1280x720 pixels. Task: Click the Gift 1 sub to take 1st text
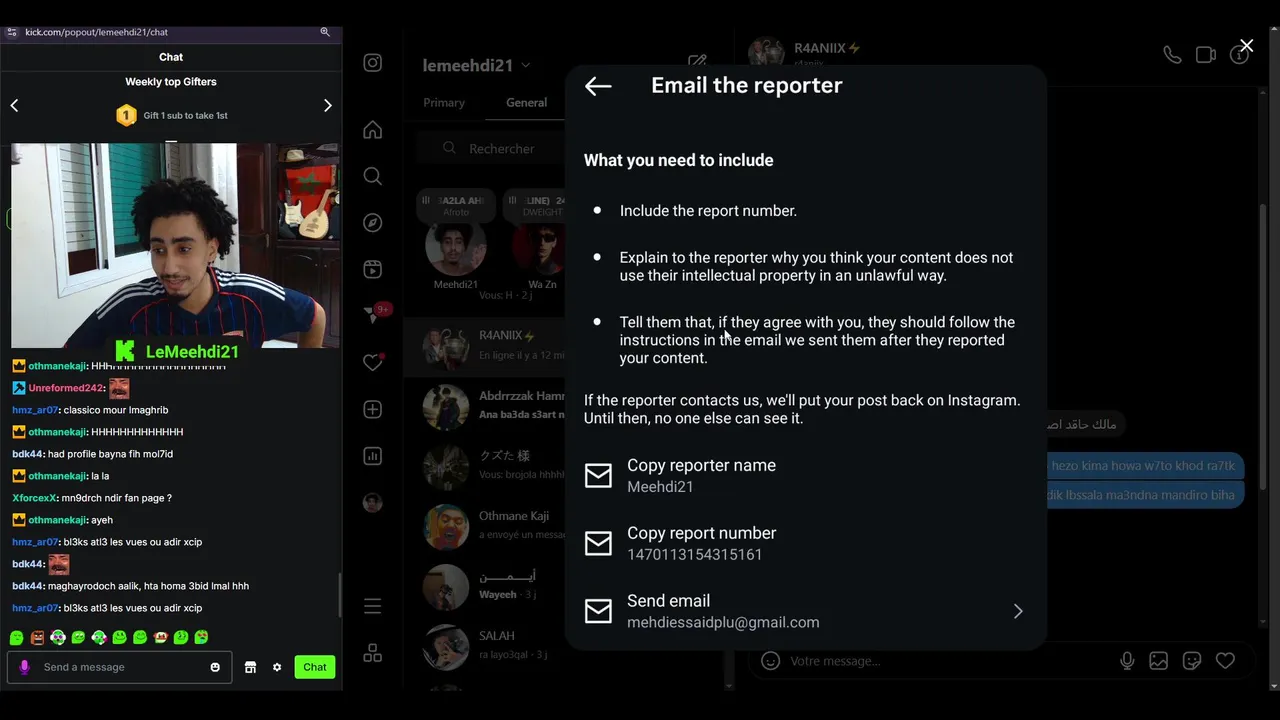185,115
